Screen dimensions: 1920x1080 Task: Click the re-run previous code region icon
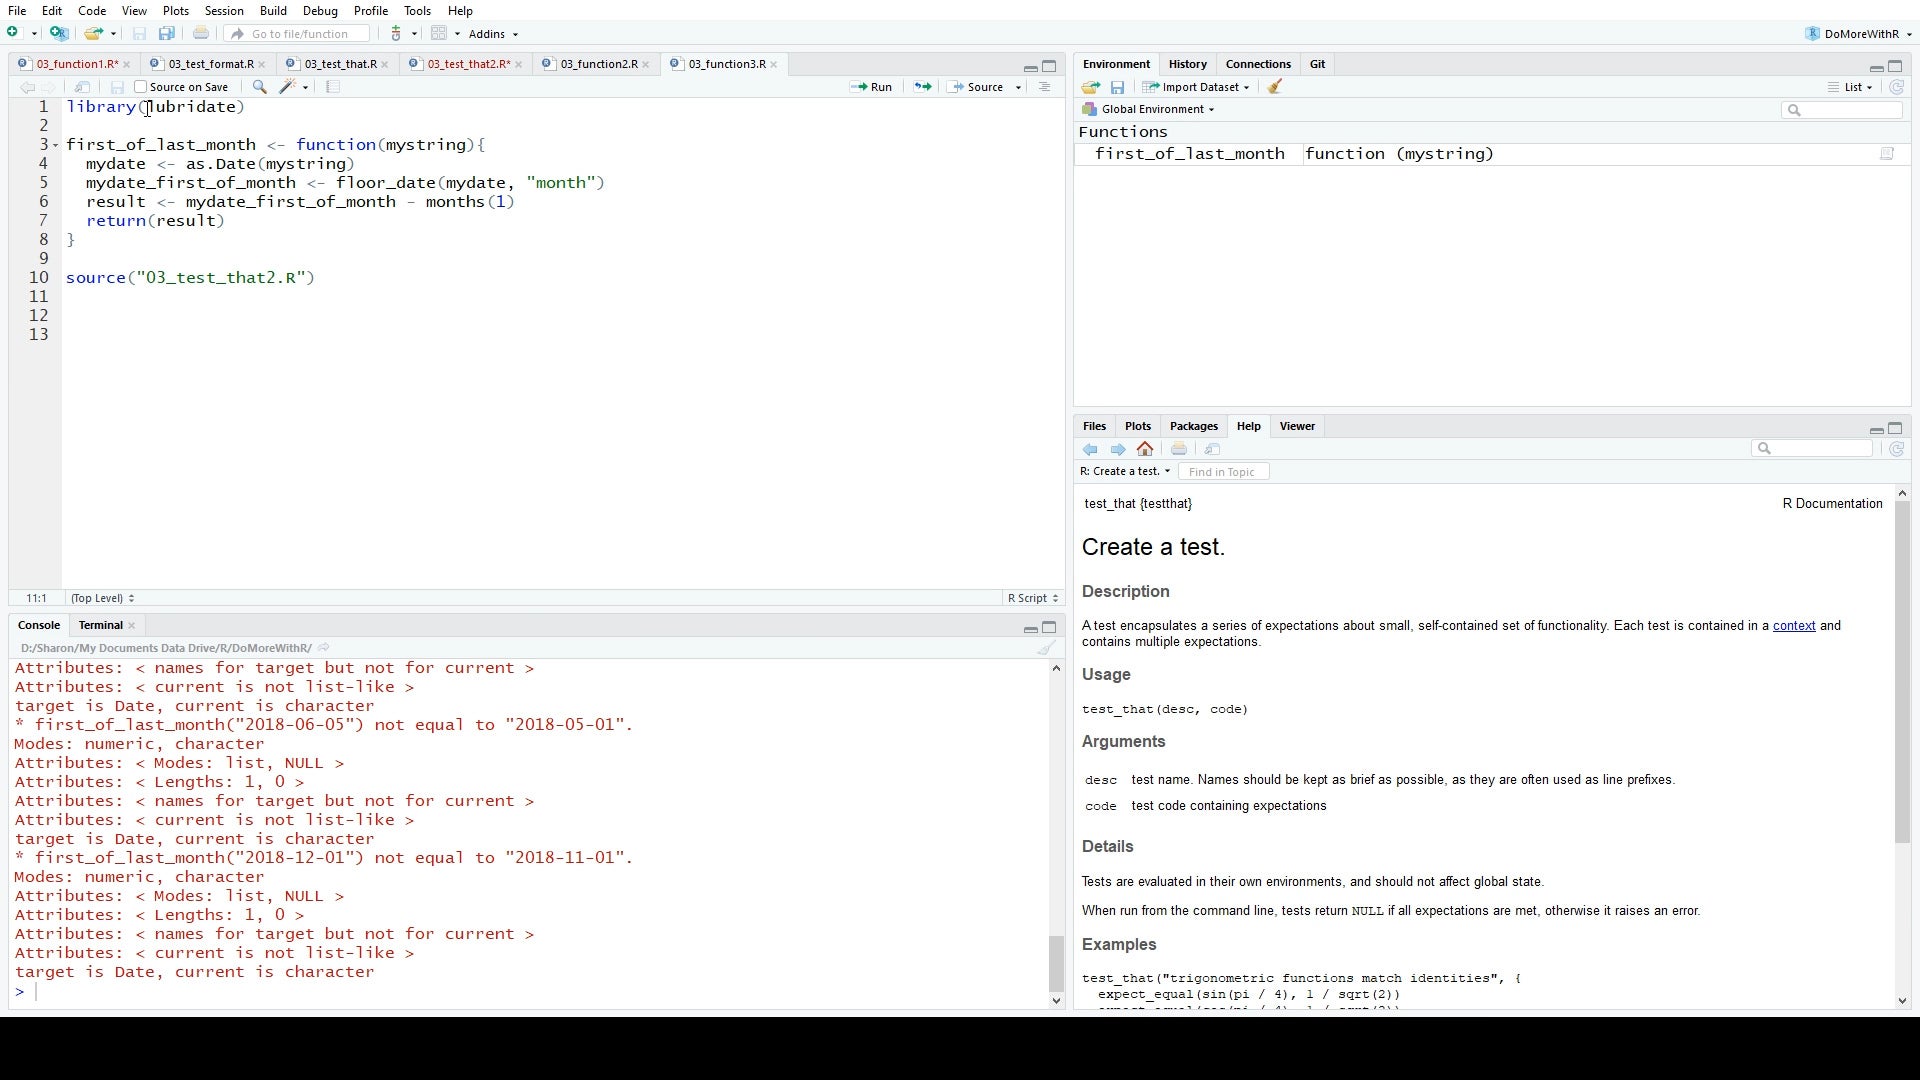(x=922, y=87)
